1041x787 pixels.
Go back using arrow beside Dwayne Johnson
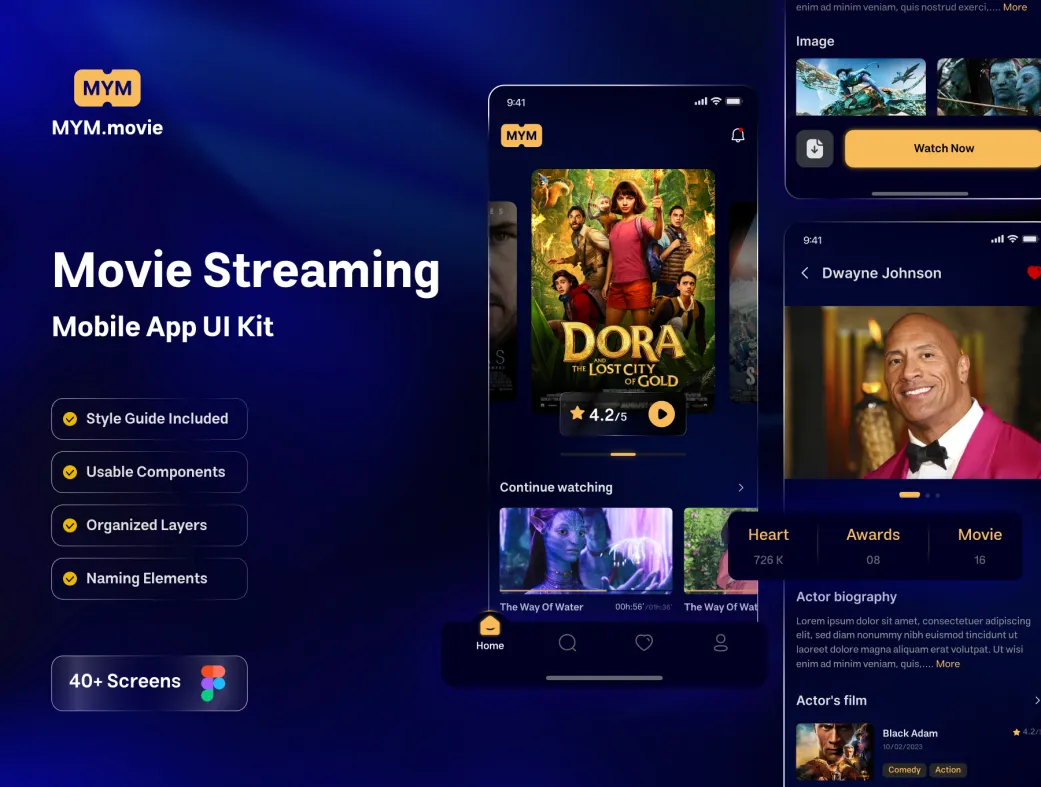(805, 273)
